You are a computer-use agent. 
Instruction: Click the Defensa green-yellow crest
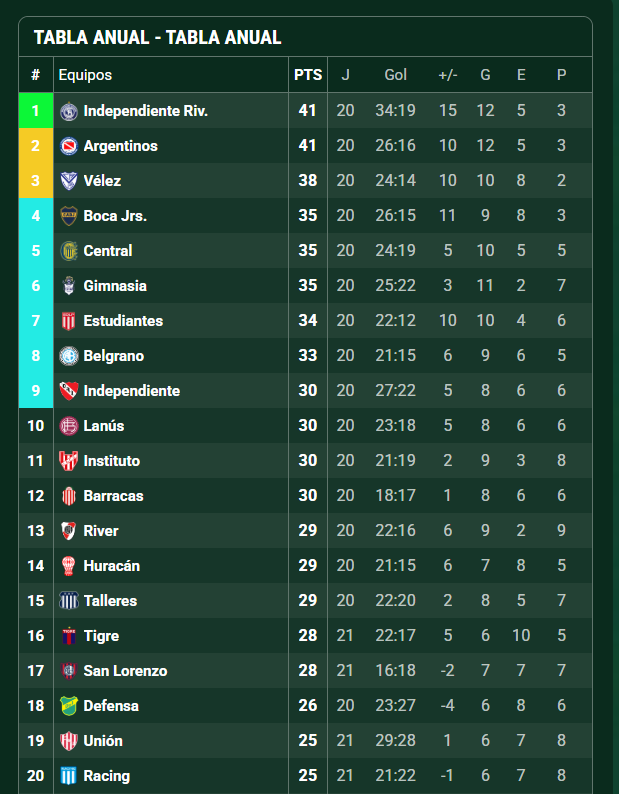click(68, 706)
